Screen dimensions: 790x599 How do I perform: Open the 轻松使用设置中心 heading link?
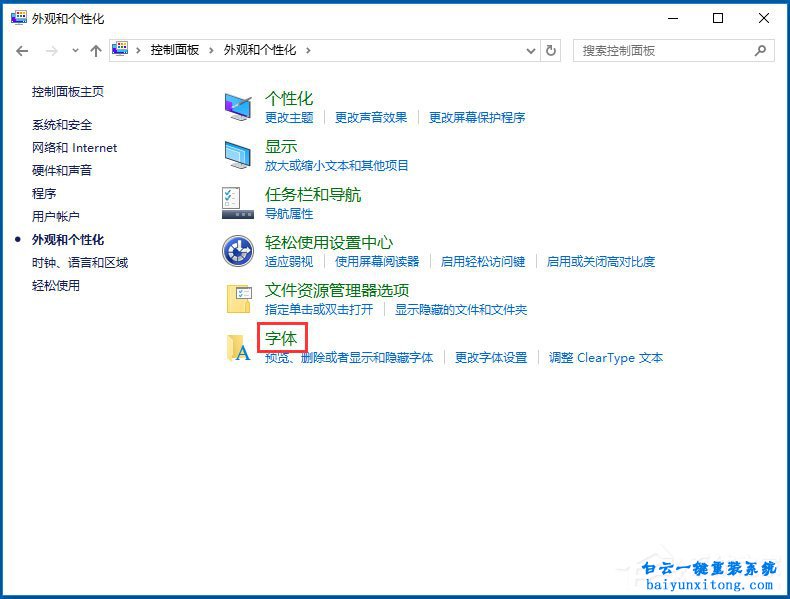coord(329,242)
